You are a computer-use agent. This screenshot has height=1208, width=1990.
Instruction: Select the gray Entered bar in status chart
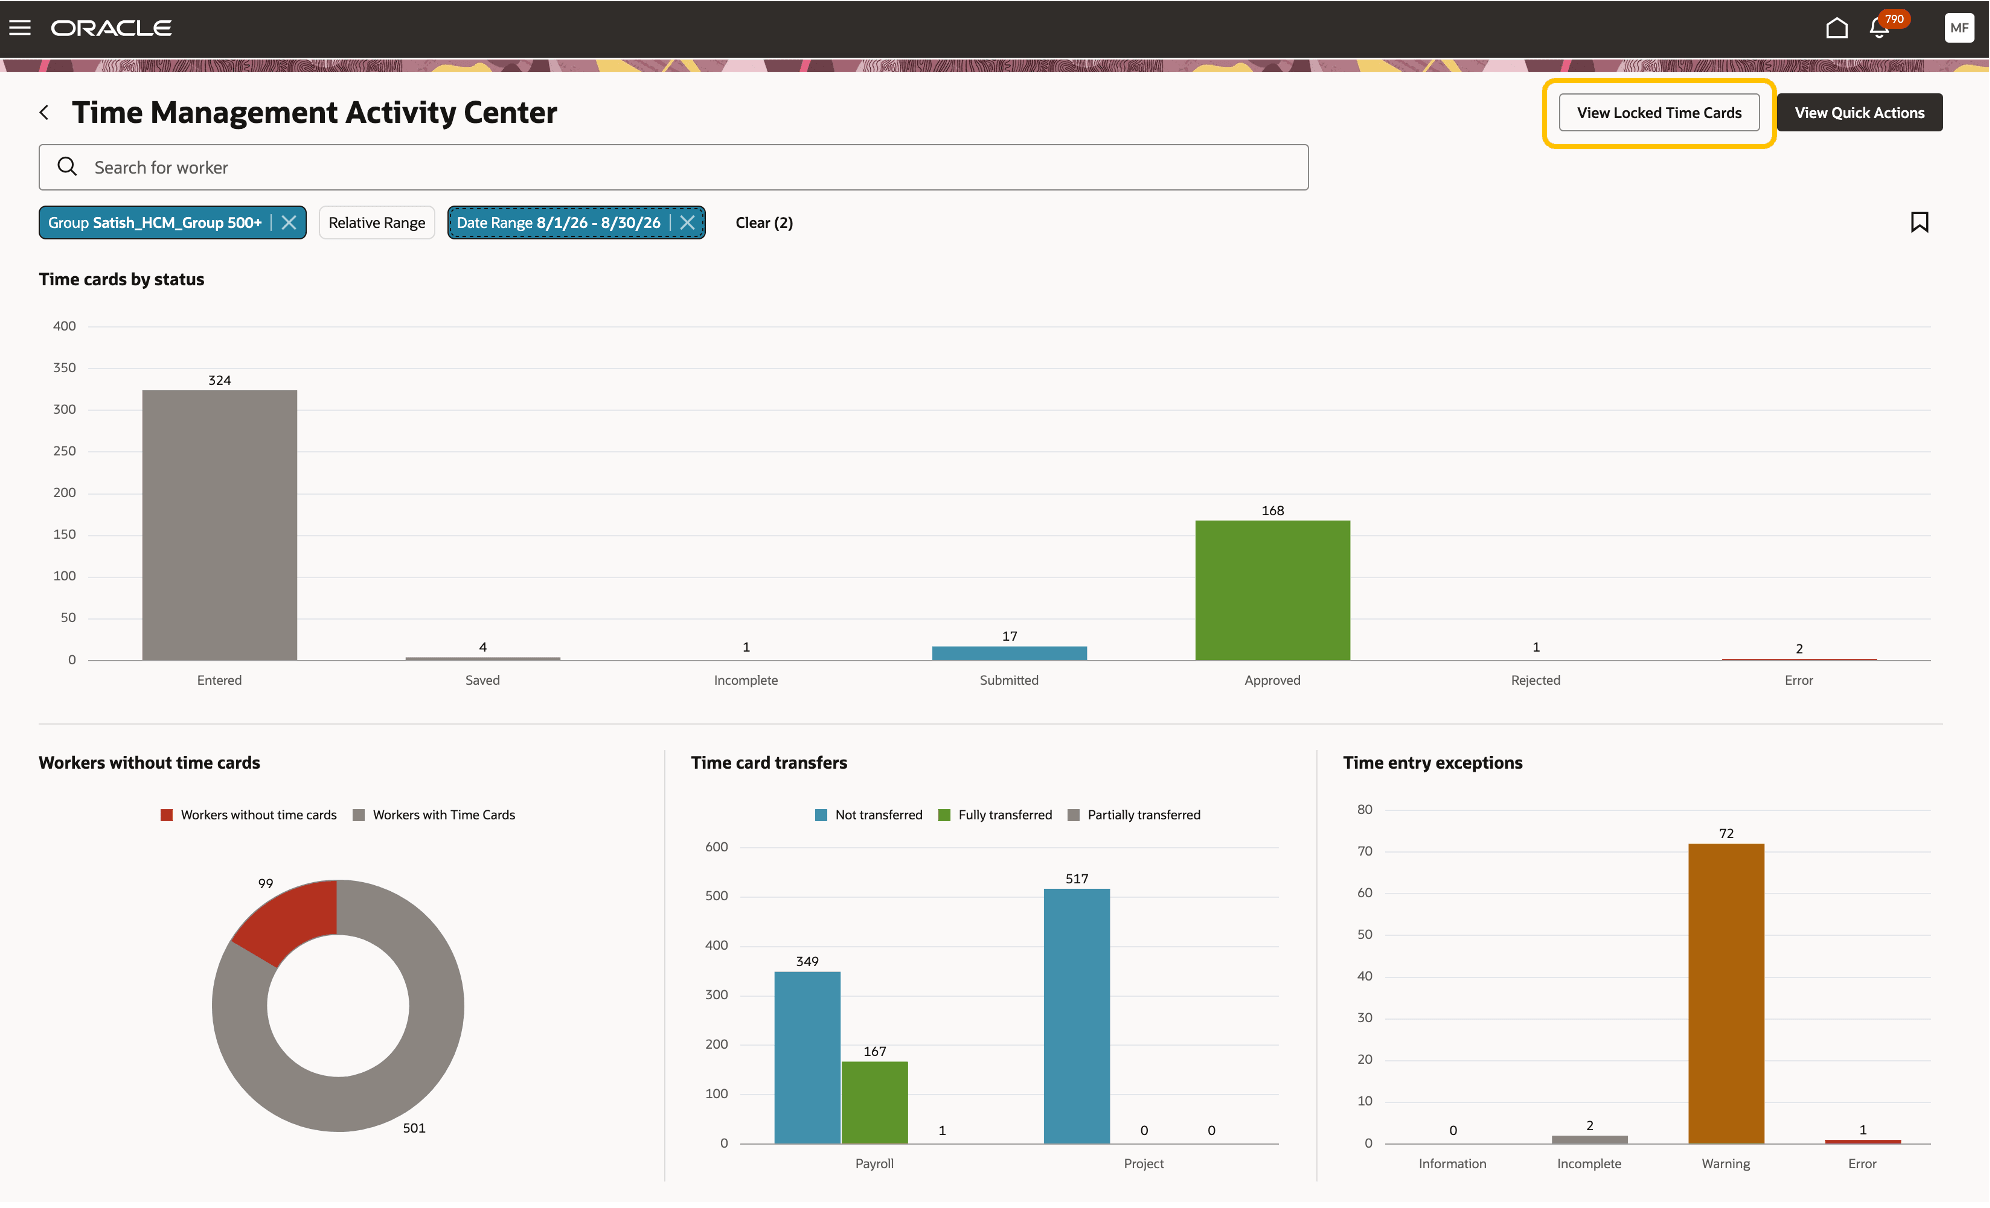click(x=220, y=525)
